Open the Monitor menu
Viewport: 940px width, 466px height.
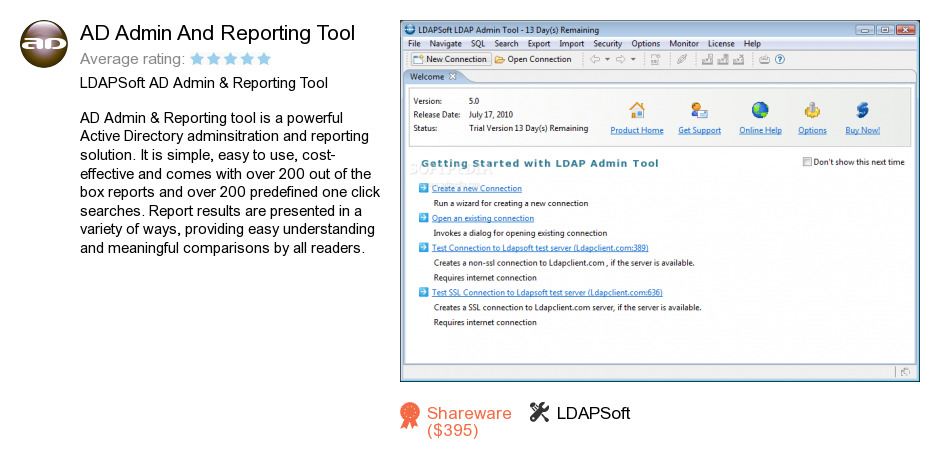tap(684, 44)
